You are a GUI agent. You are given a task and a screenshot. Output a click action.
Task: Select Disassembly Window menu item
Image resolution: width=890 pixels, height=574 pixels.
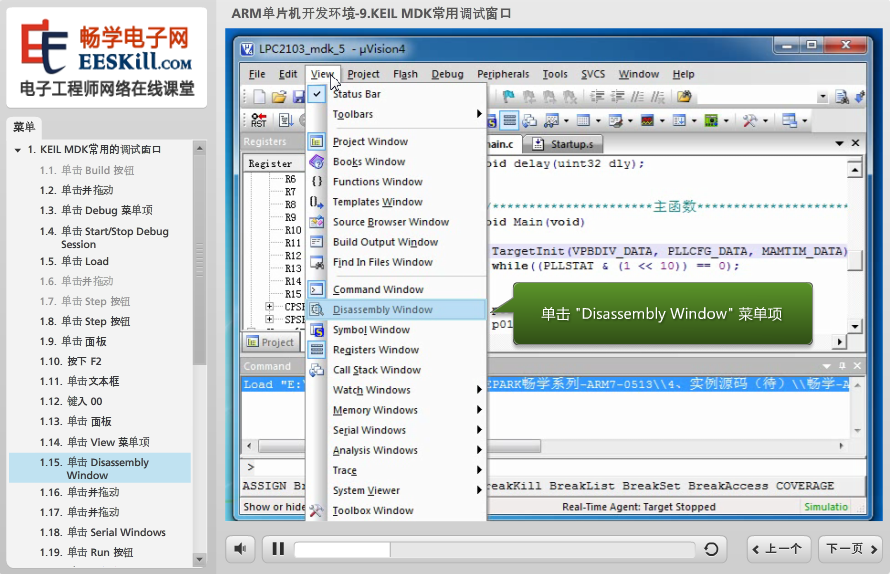click(396, 309)
